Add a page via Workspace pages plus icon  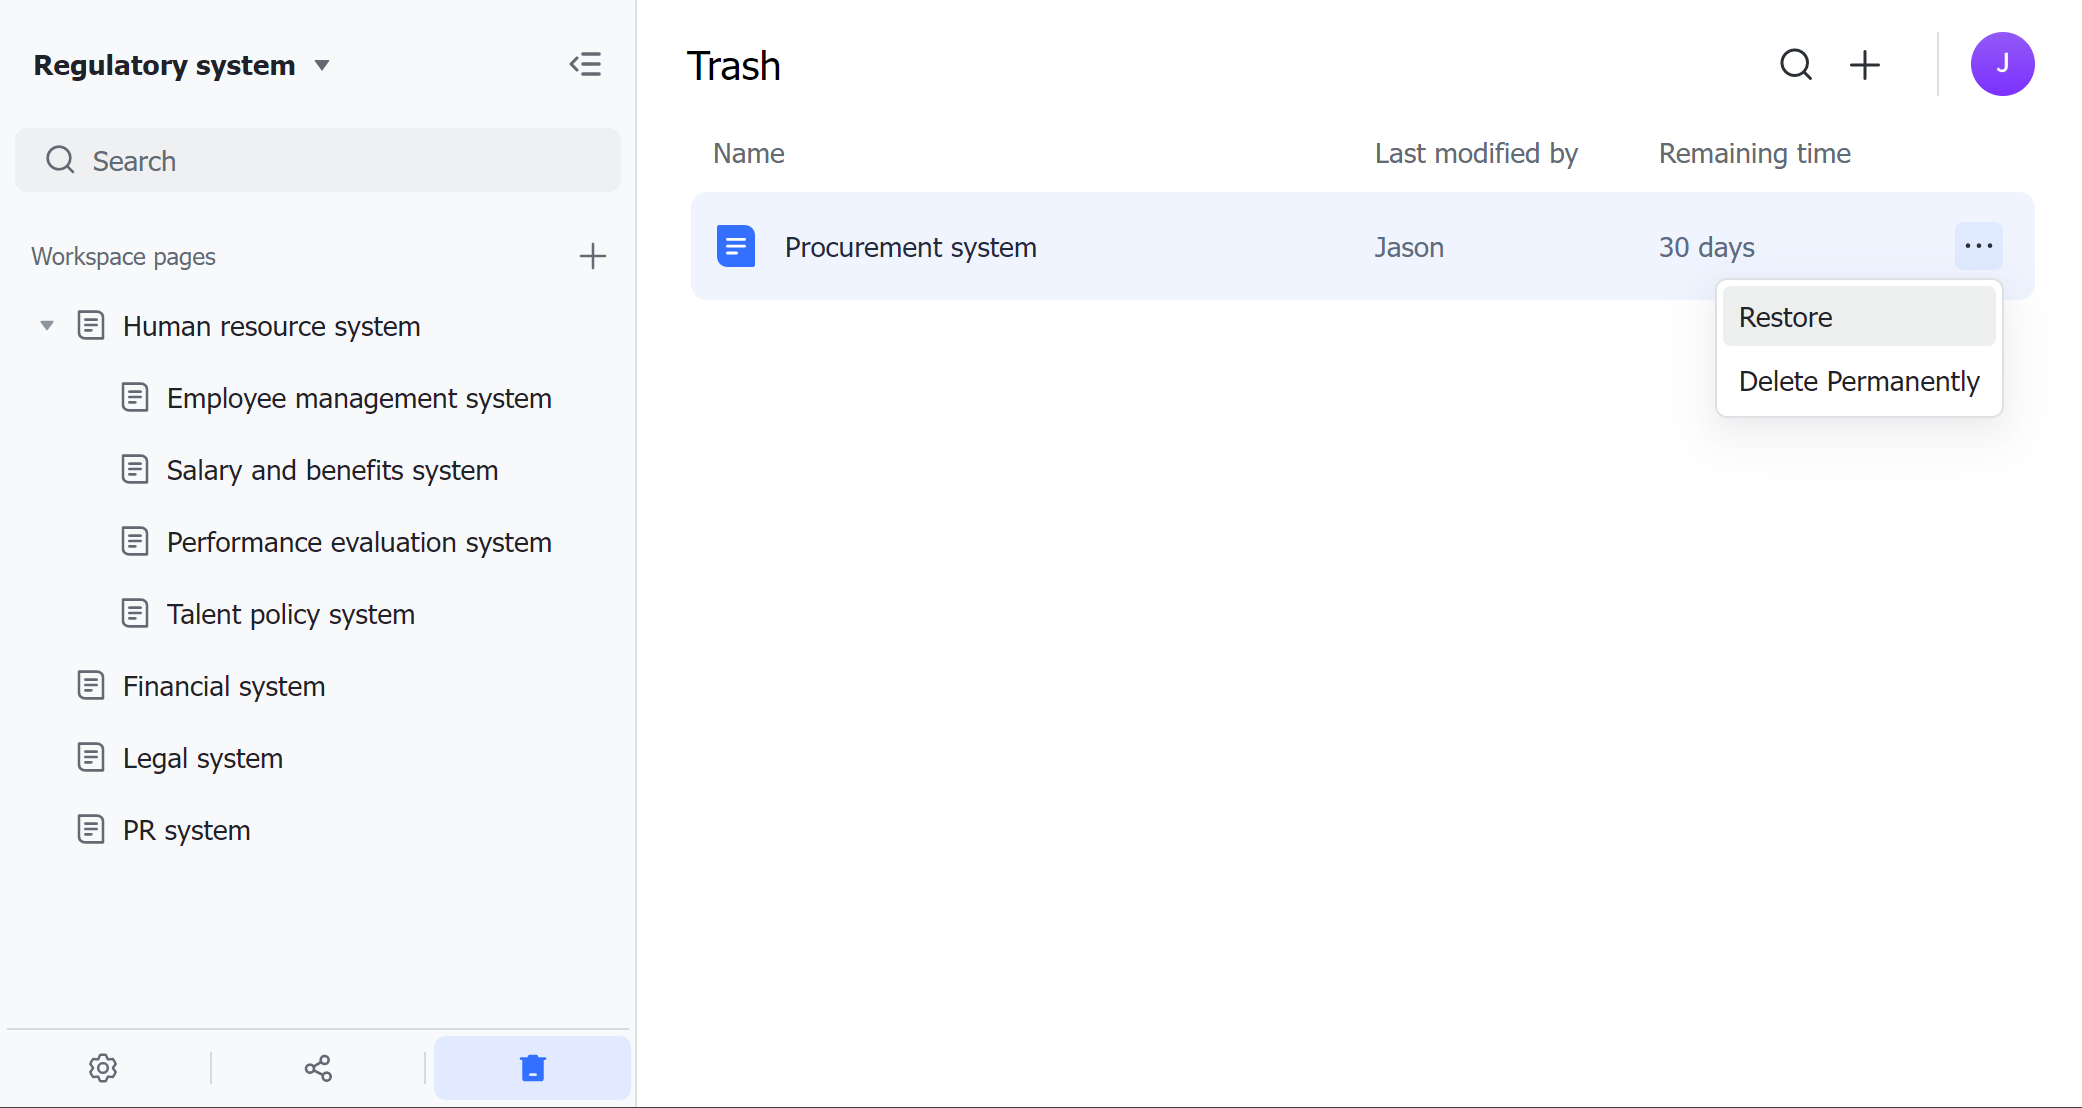(x=592, y=256)
